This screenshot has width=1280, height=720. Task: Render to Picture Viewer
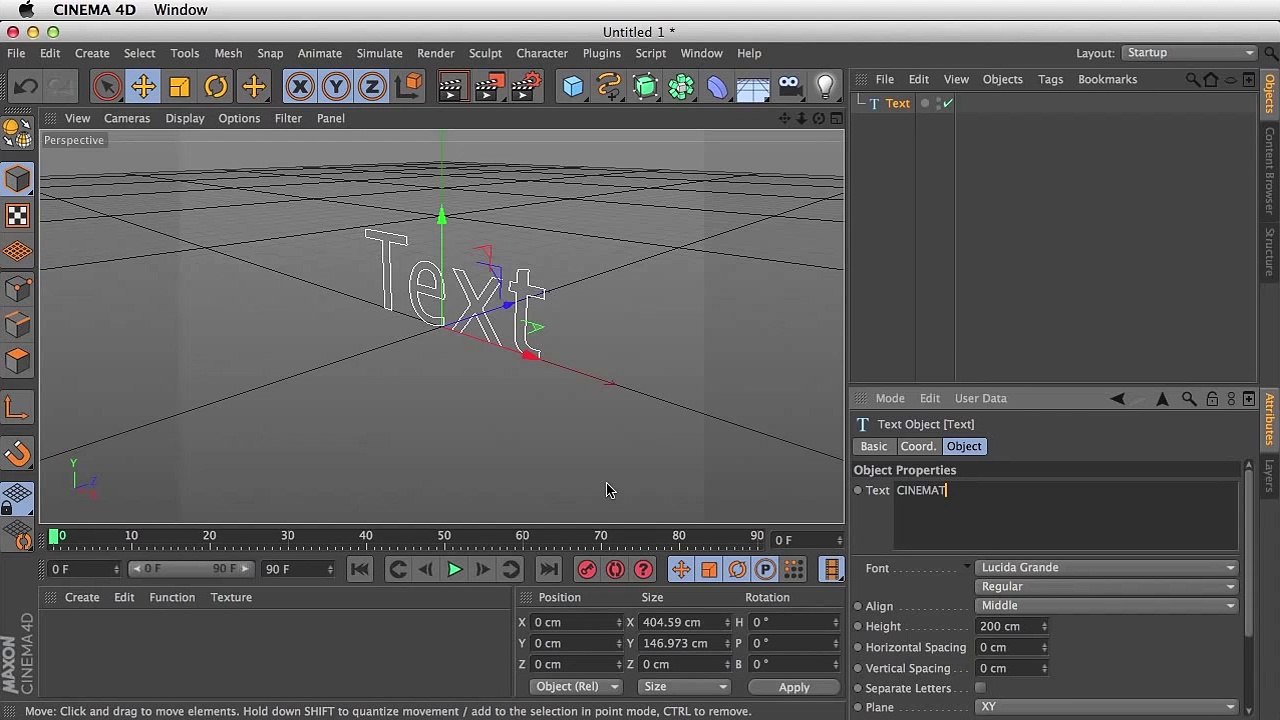pyautogui.click(x=489, y=87)
